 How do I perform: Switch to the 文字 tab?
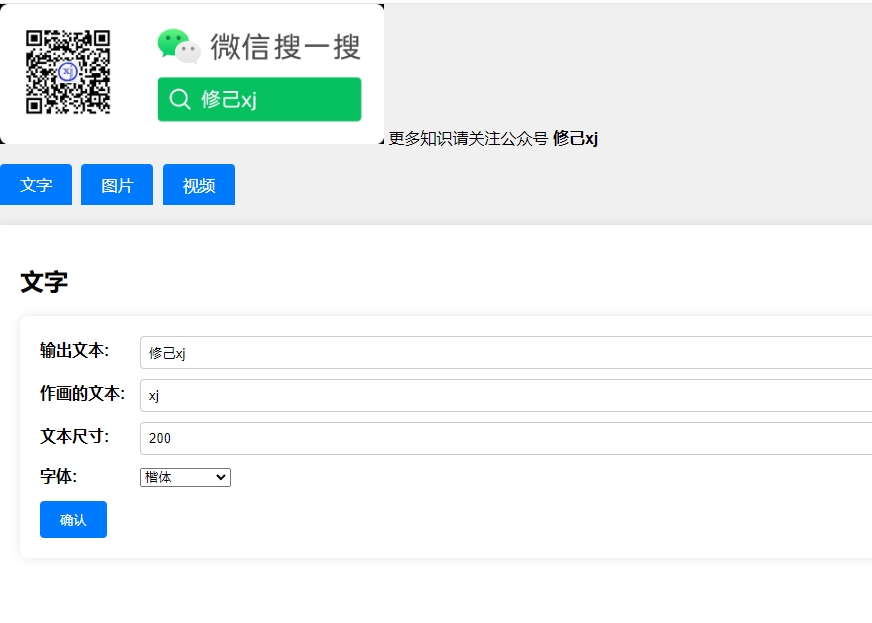click(36, 185)
